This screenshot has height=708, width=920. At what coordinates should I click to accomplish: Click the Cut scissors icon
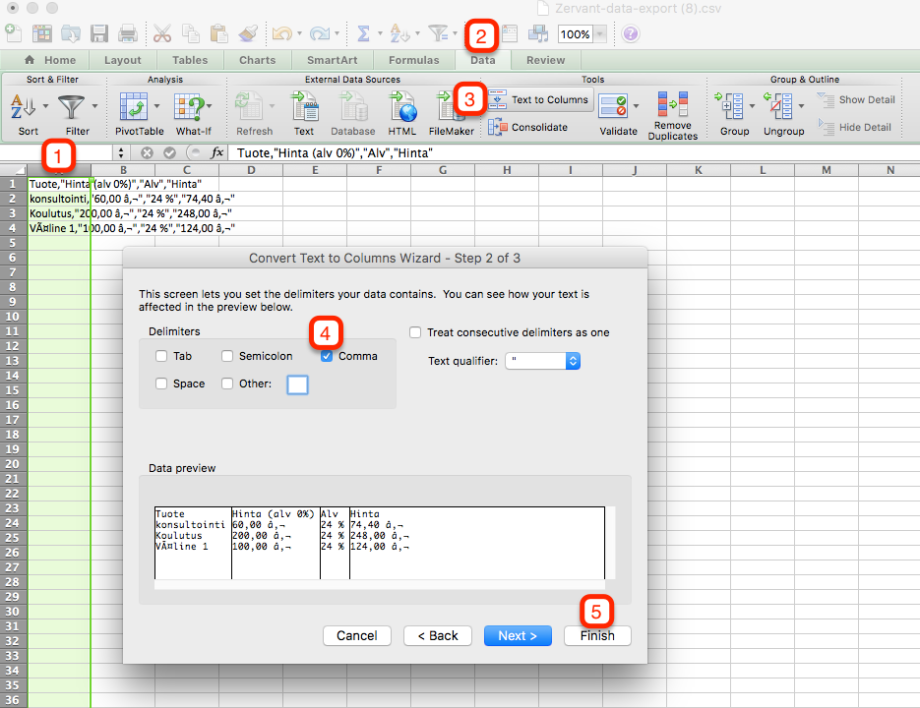pos(162,33)
